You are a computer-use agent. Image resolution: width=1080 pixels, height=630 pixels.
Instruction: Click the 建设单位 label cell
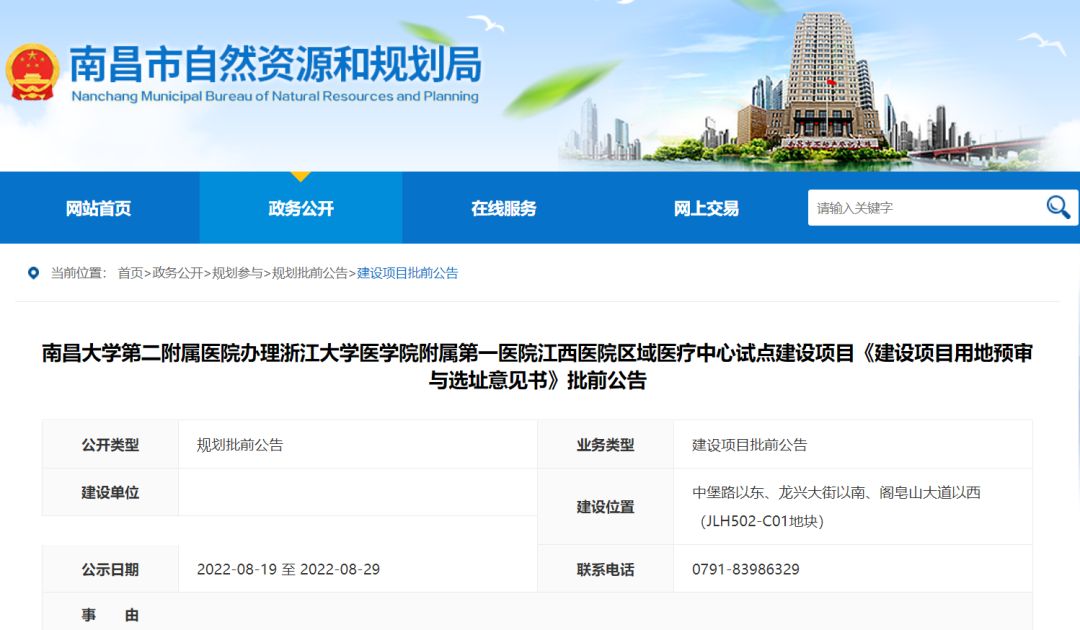coord(110,492)
